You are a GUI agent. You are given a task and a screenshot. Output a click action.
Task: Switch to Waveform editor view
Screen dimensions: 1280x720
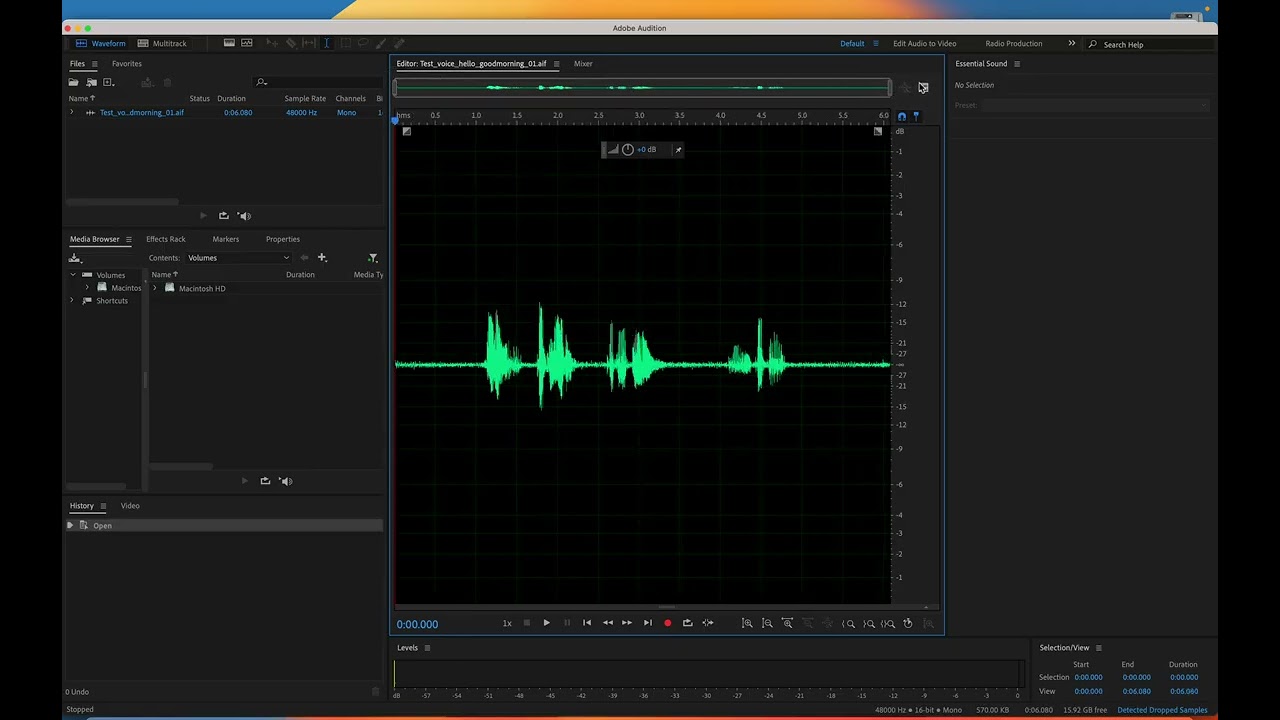click(101, 43)
